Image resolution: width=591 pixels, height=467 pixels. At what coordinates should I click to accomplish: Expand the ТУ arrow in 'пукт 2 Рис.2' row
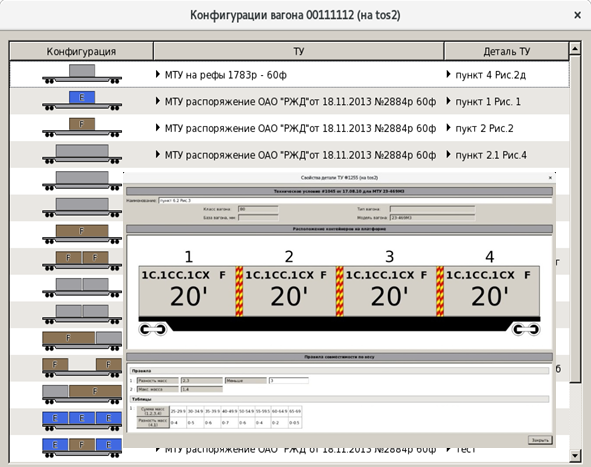(x=158, y=128)
